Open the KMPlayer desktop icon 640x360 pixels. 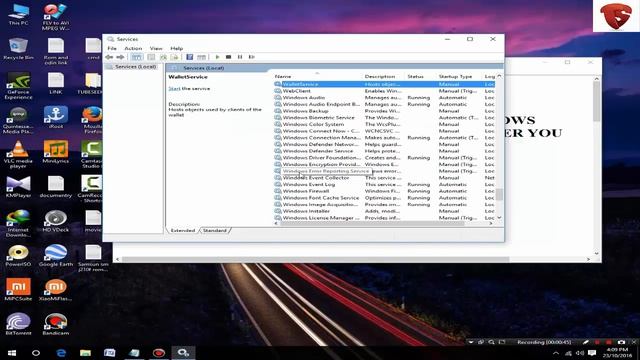point(18,187)
